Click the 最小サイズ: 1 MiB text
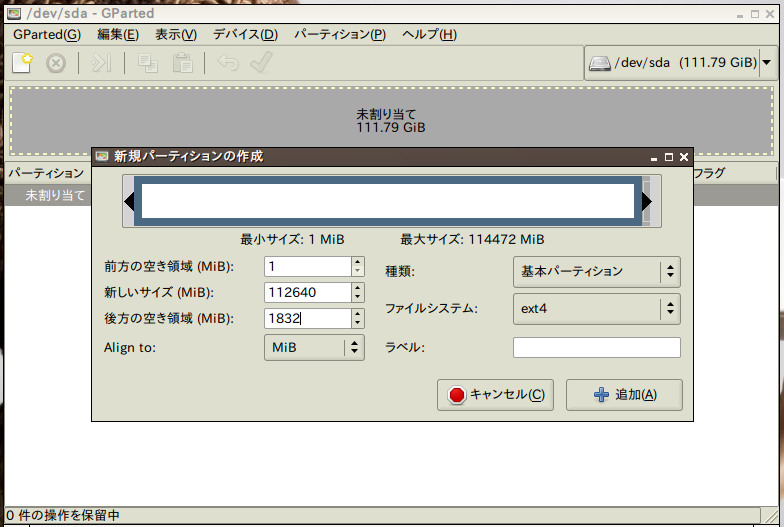This screenshot has width=784, height=527. [x=292, y=240]
